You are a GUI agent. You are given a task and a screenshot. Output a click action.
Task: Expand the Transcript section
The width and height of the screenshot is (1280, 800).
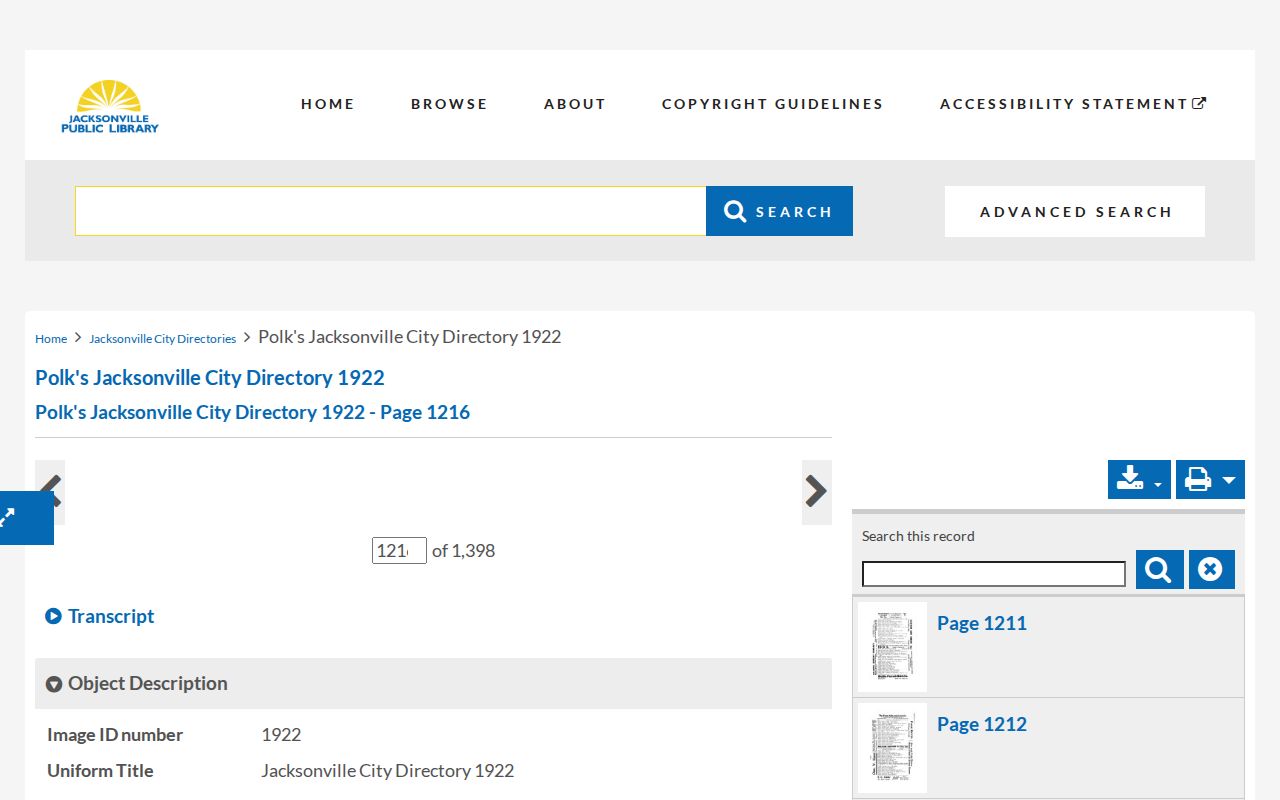(x=100, y=616)
